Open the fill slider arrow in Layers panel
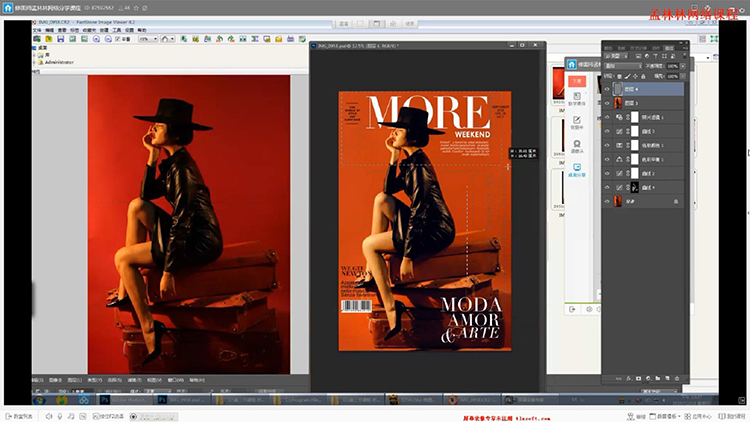The height and width of the screenshot is (422, 750). point(683,77)
